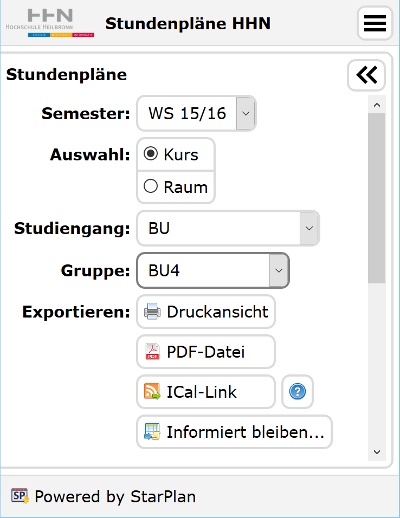Click the StarPlan SP logo icon
Image resolution: width=400 pixels, height=518 pixels.
(x=20, y=496)
